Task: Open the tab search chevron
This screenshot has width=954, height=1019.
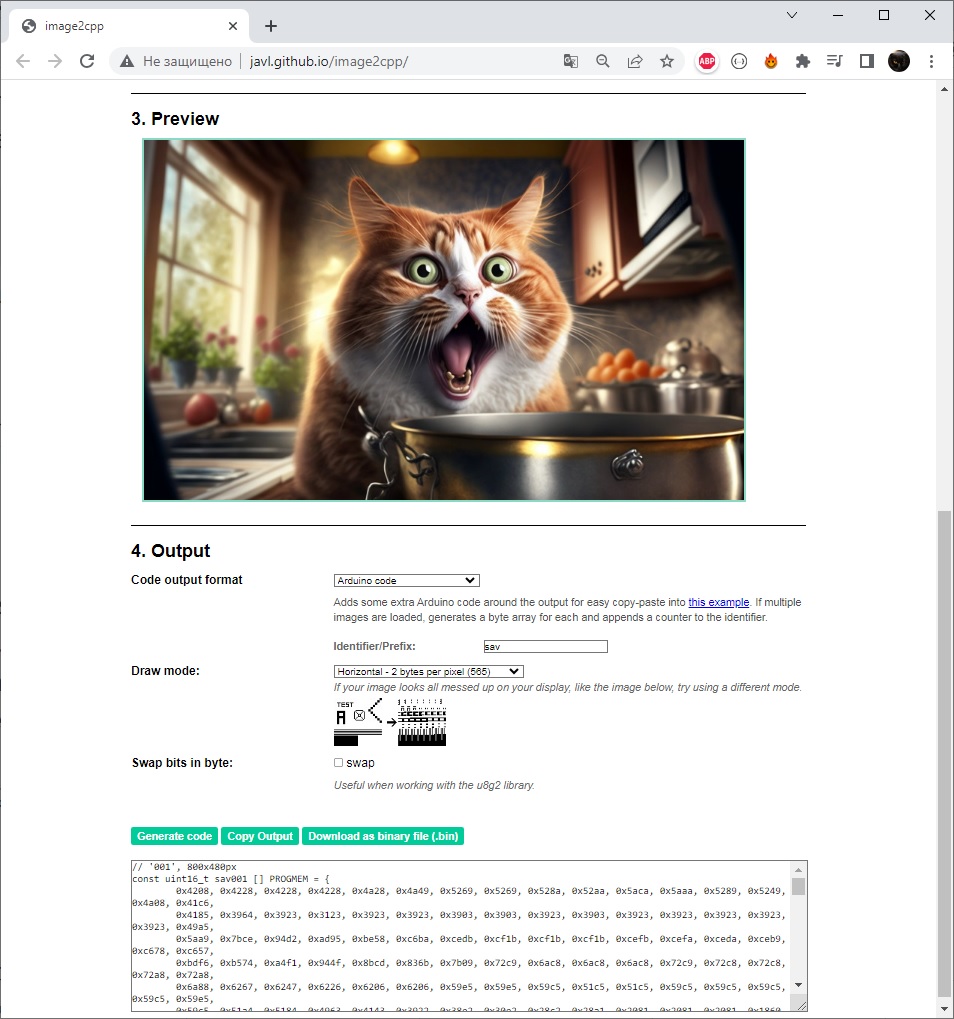Action: pyautogui.click(x=792, y=15)
